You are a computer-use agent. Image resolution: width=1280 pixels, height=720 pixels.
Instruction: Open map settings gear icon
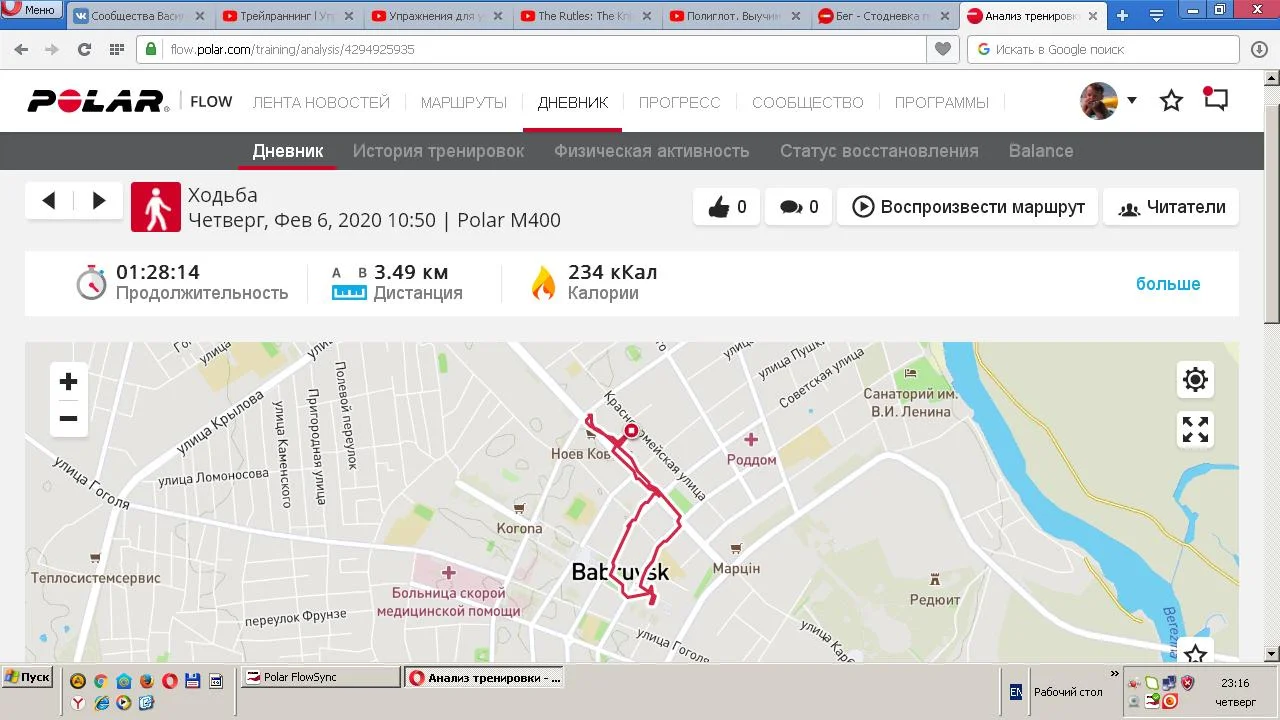[1195, 380]
